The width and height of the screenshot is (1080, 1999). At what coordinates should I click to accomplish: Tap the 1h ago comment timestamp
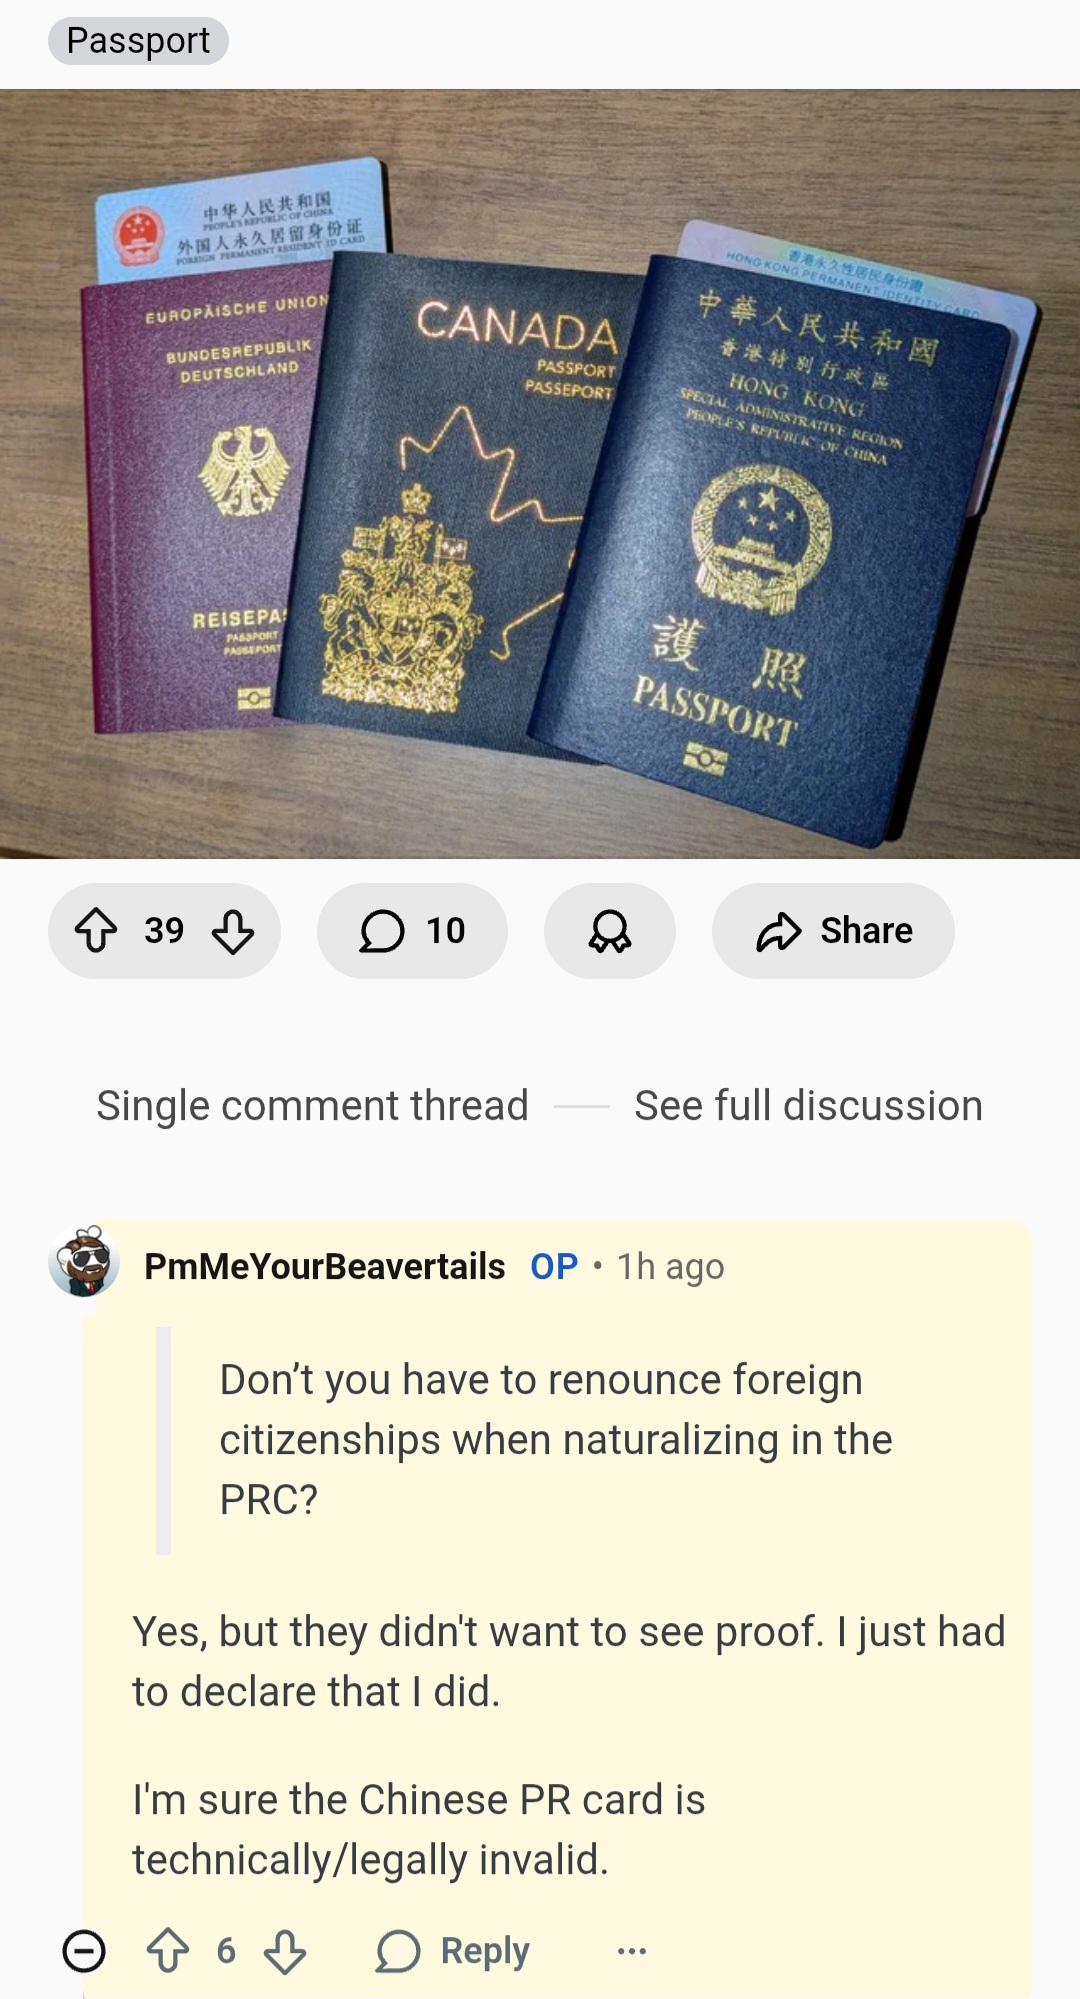coord(670,1267)
